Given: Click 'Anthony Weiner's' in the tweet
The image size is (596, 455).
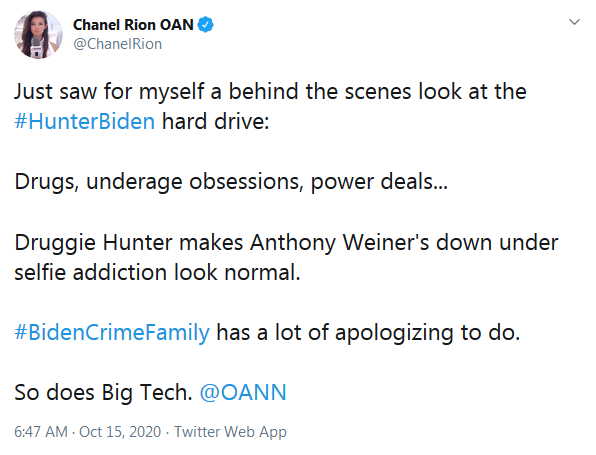Looking at the screenshot, I should [339, 243].
